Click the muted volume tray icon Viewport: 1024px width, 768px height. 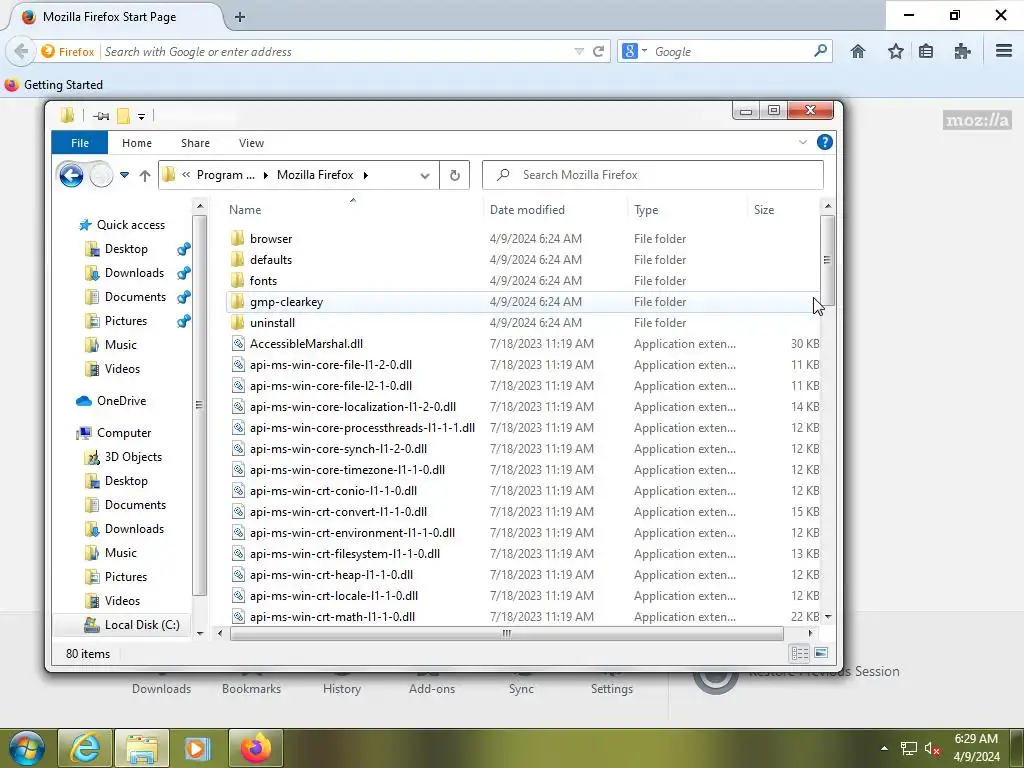tap(931, 748)
